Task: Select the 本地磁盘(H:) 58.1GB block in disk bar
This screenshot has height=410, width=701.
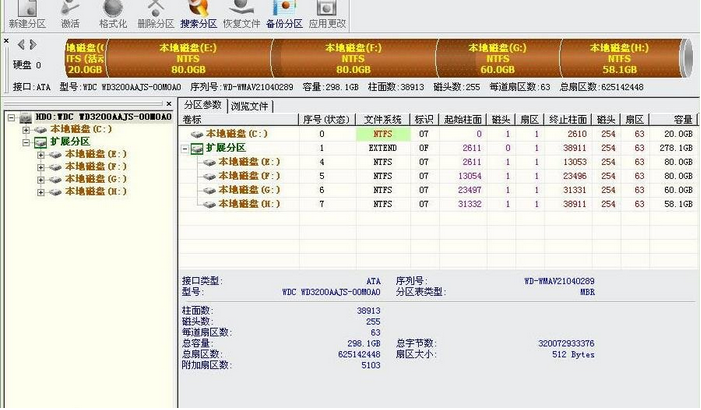Action: 619,58
